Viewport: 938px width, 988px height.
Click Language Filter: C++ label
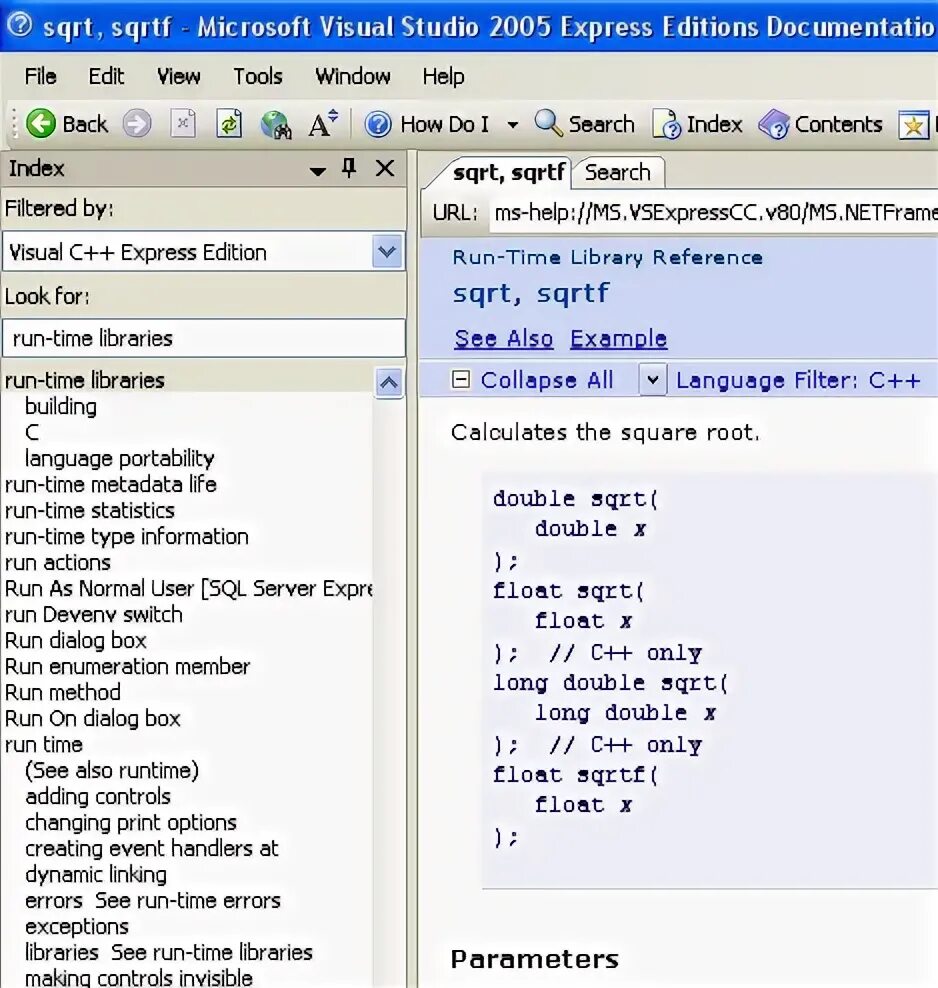[798, 380]
